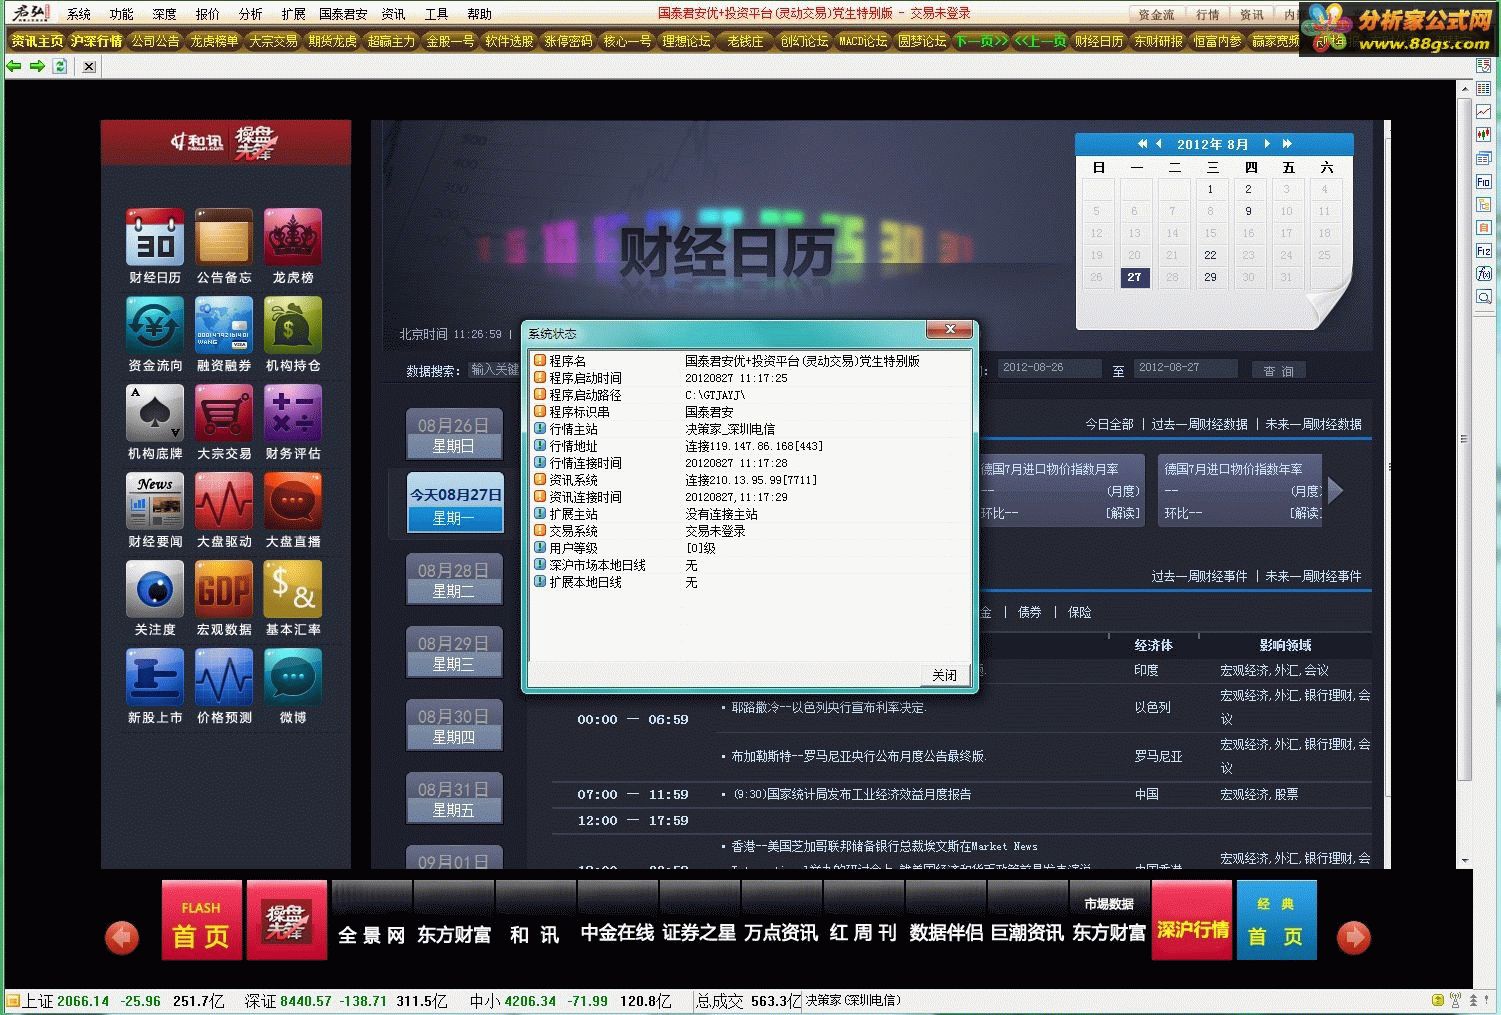
Task: Click the green back arrow in the toolbar
Action: (14, 66)
